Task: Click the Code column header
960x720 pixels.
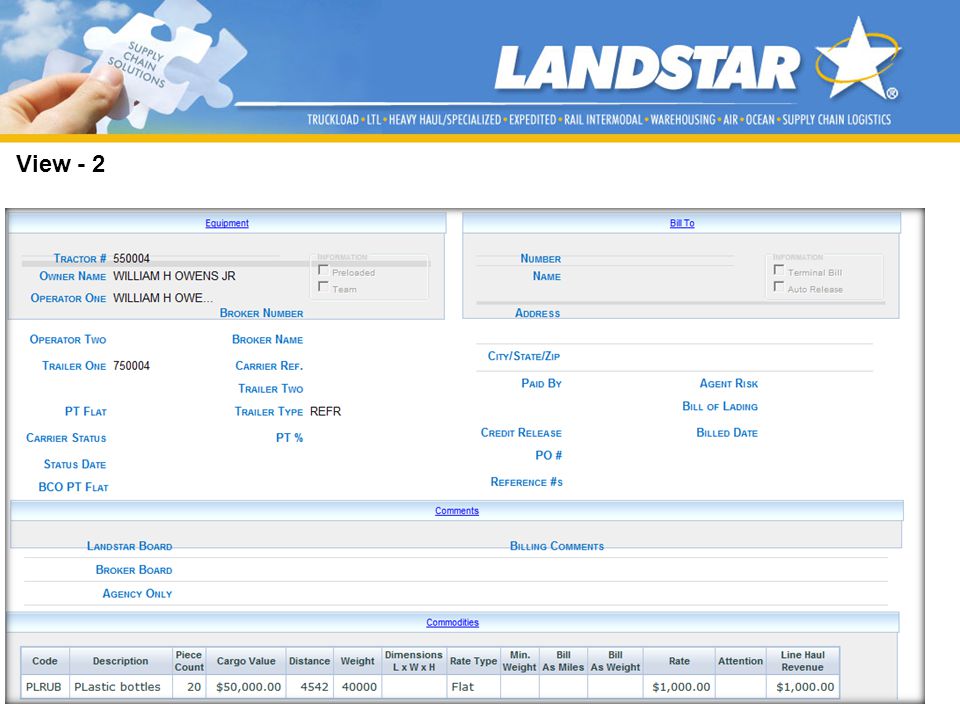Action: pyautogui.click(x=45, y=661)
